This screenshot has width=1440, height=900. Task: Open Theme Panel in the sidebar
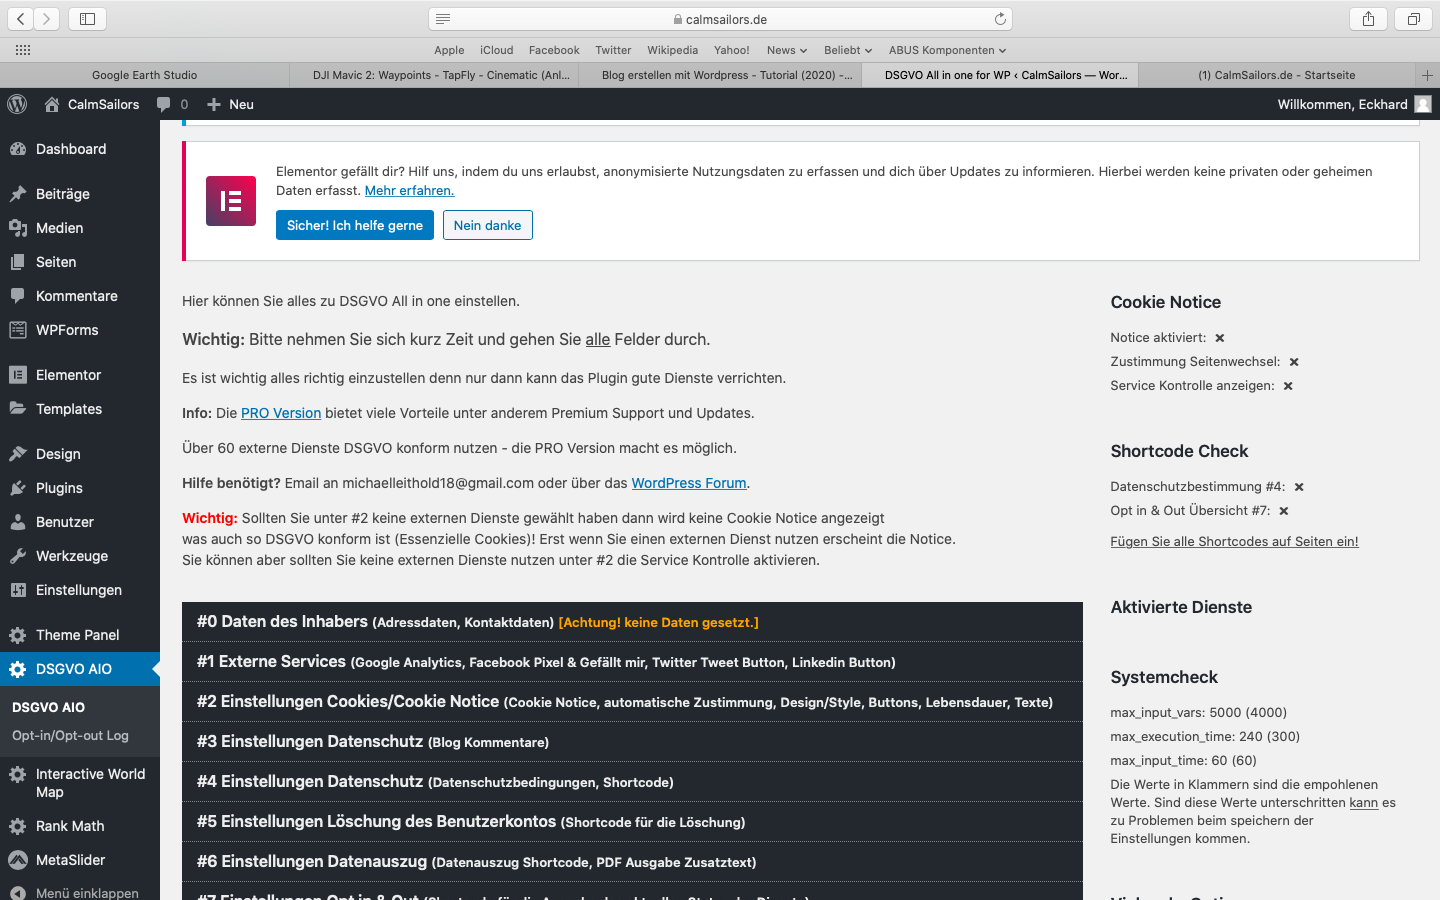coord(80,635)
